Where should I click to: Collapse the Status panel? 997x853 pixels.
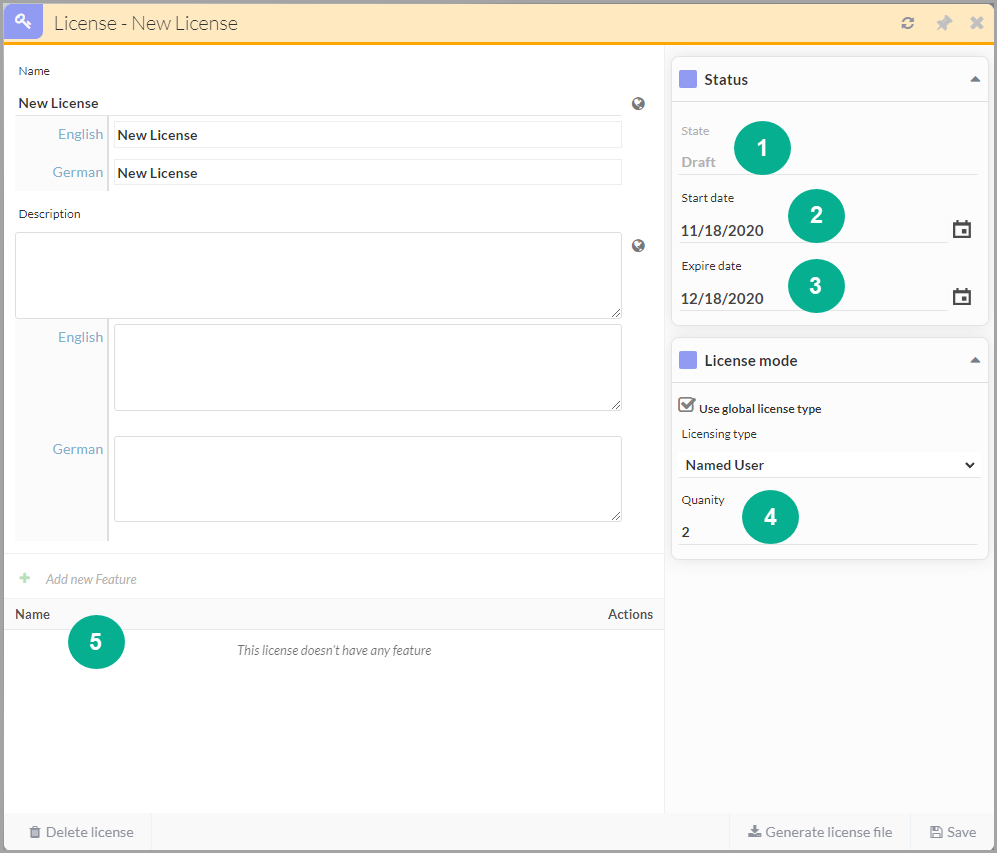975,79
